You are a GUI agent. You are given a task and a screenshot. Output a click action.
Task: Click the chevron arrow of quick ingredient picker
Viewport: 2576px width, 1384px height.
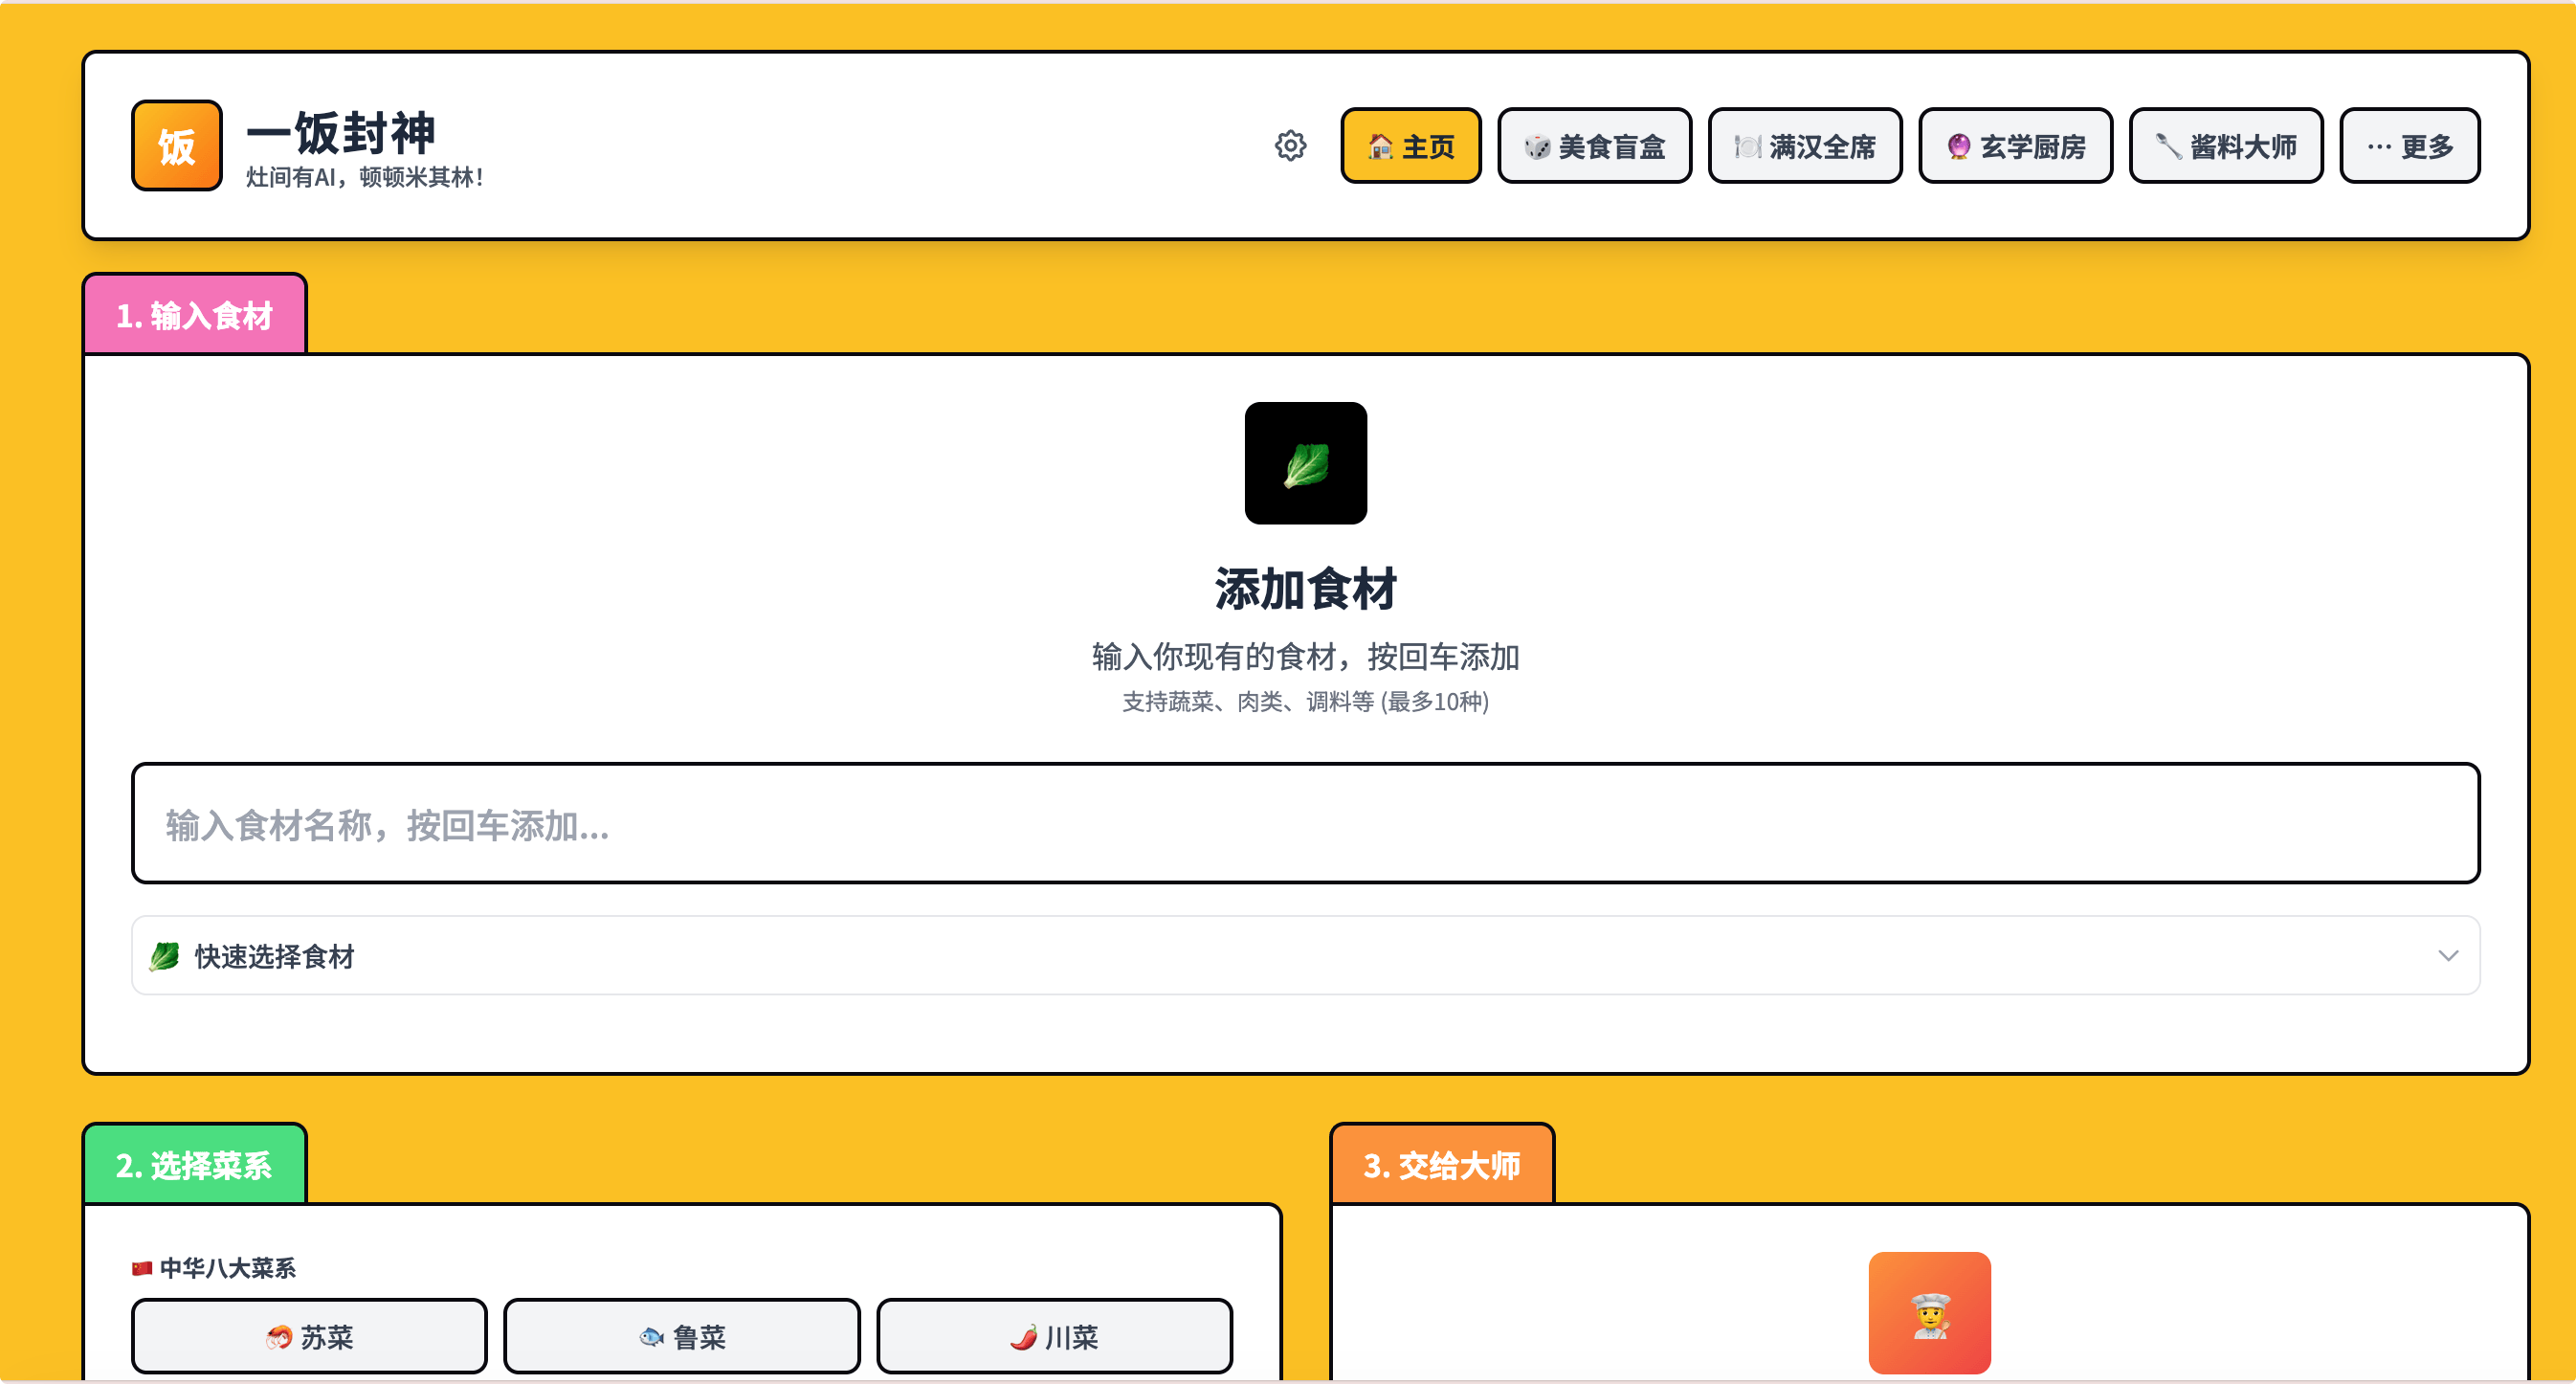[2447, 956]
